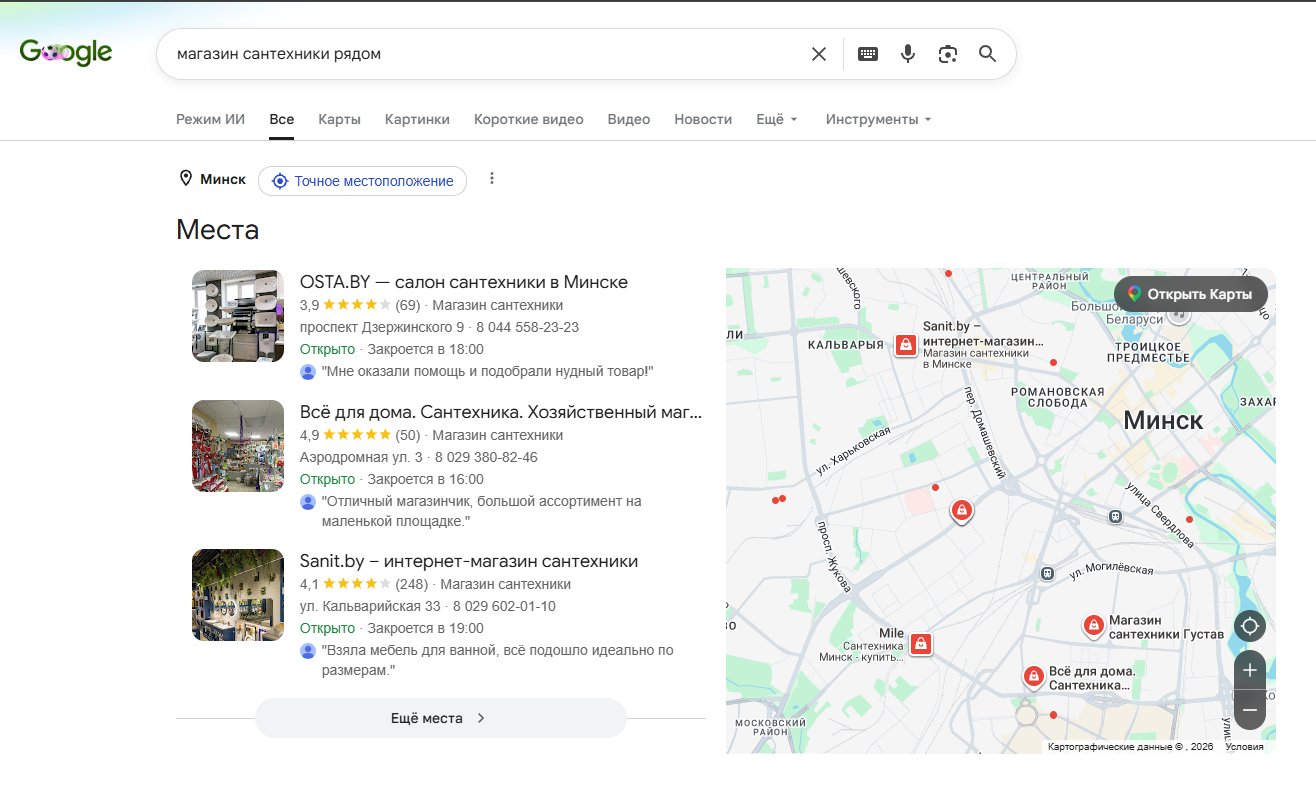Screen dimensions: 1316x786
Task: Clear the search query with X icon
Action: (x=819, y=54)
